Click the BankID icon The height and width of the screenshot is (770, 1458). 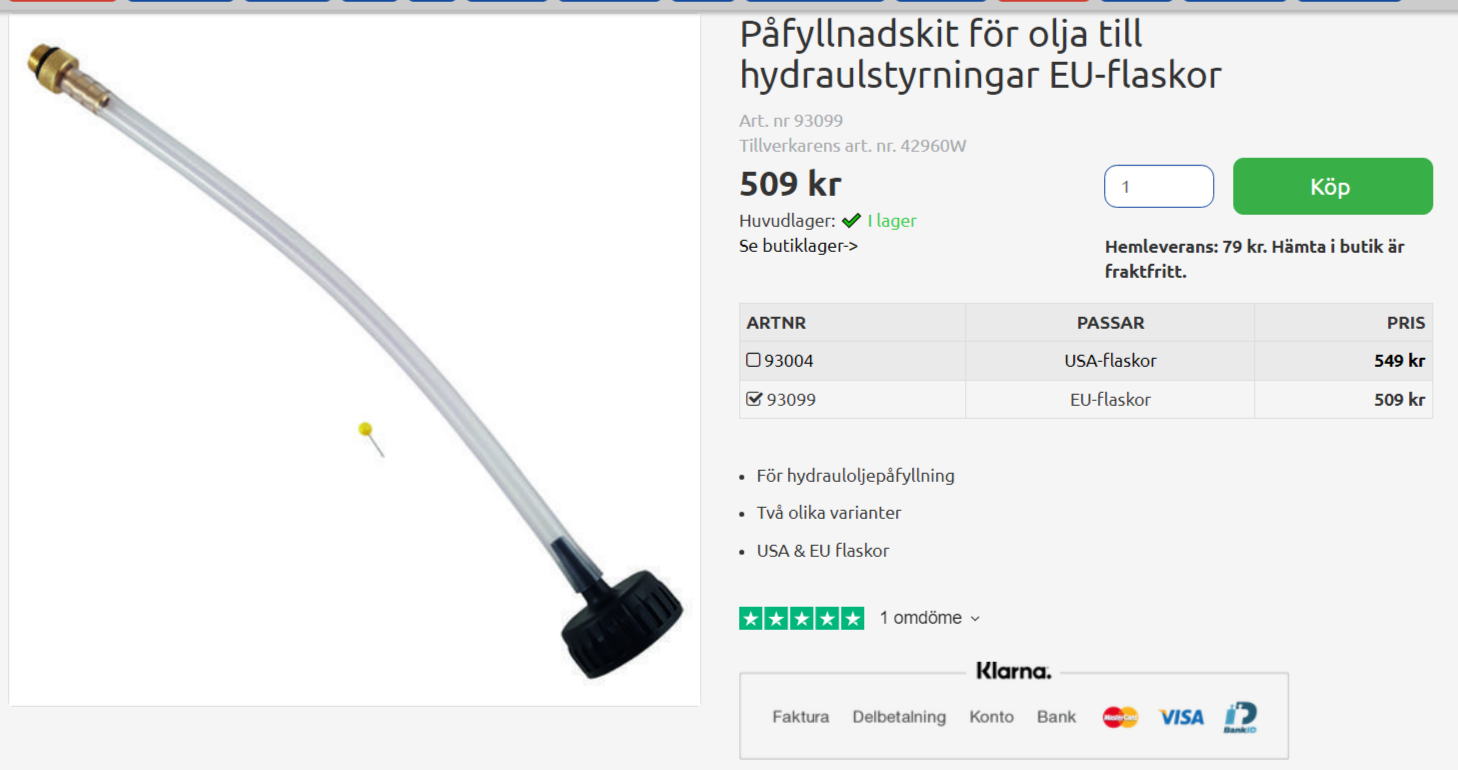tap(1240, 717)
